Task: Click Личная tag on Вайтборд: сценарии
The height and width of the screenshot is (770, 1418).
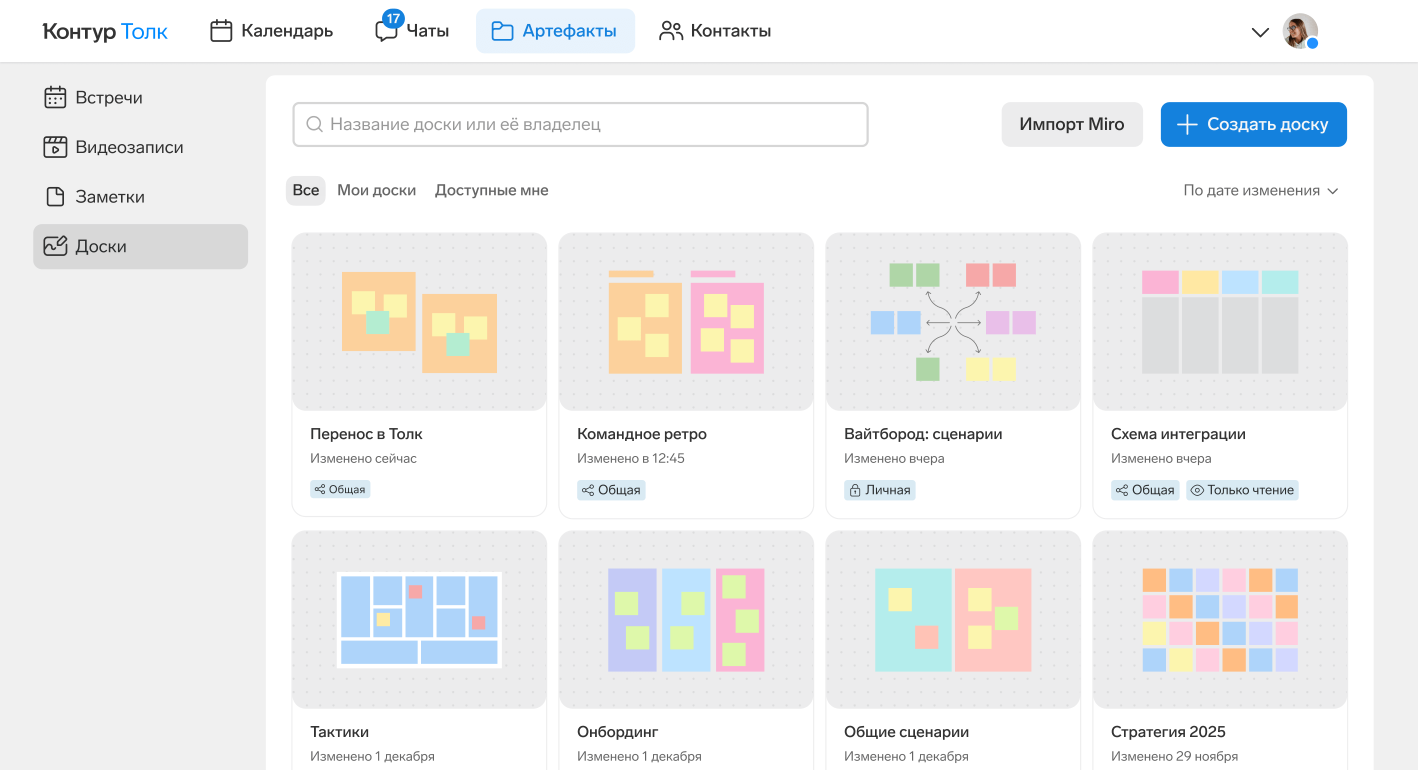Action: (880, 490)
